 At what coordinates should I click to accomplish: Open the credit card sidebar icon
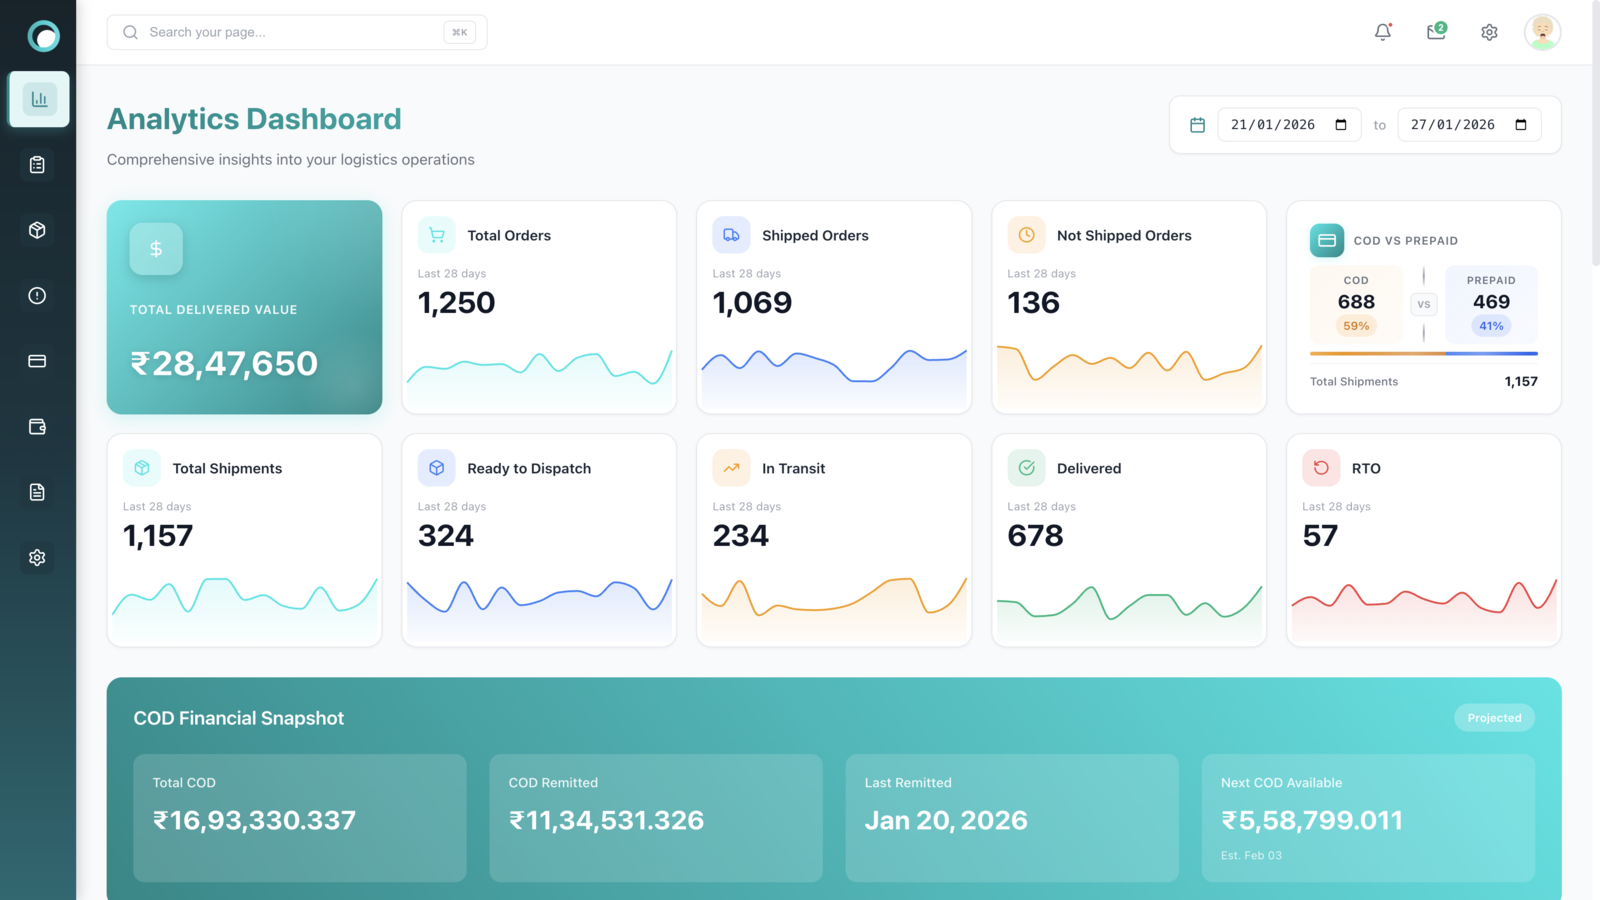pyautogui.click(x=37, y=361)
